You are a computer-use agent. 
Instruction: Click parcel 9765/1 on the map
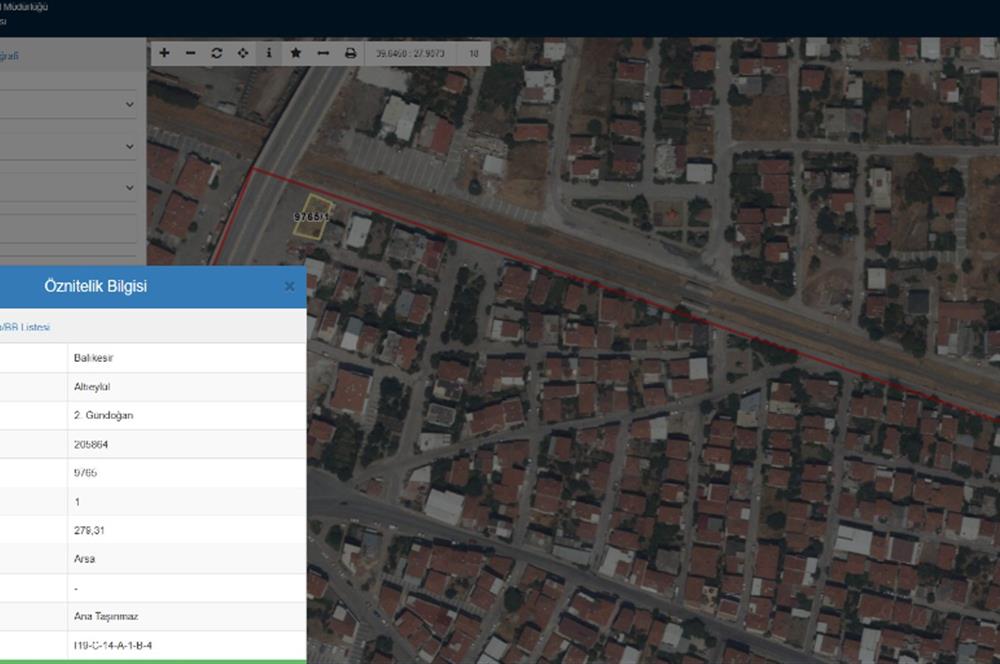pyautogui.click(x=313, y=218)
